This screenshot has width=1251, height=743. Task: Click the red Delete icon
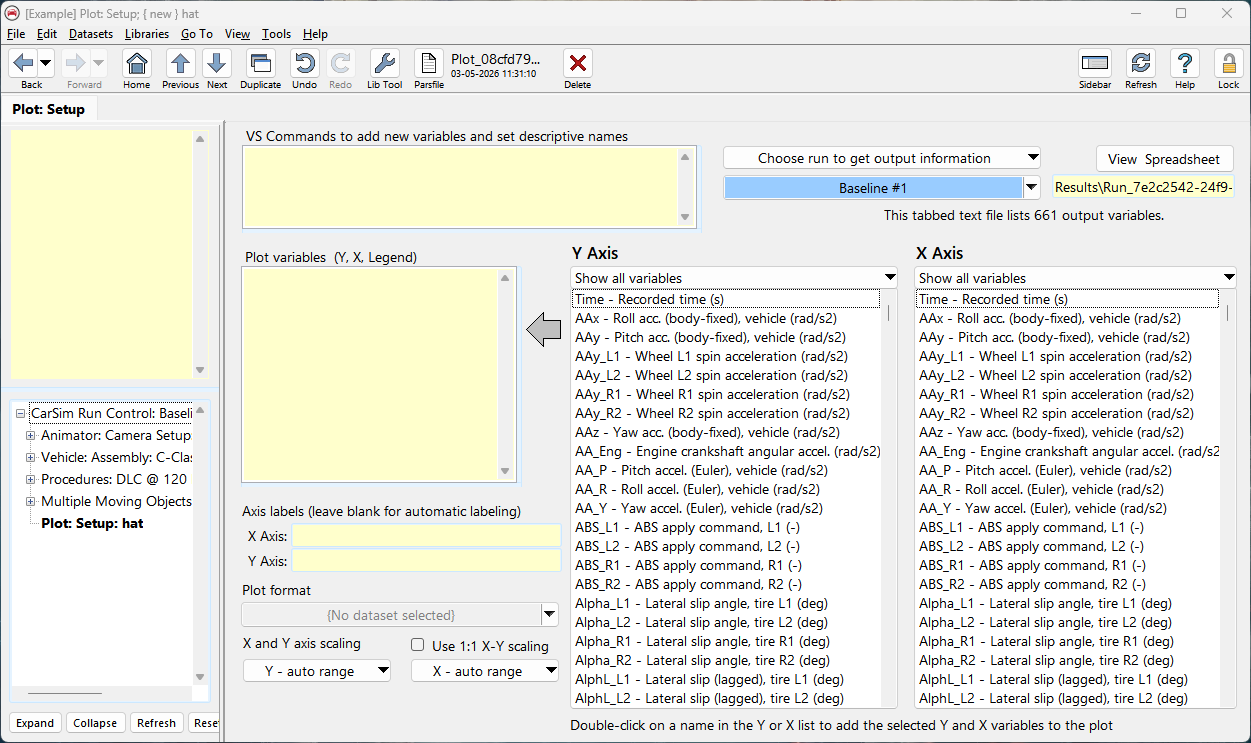click(577, 65)
